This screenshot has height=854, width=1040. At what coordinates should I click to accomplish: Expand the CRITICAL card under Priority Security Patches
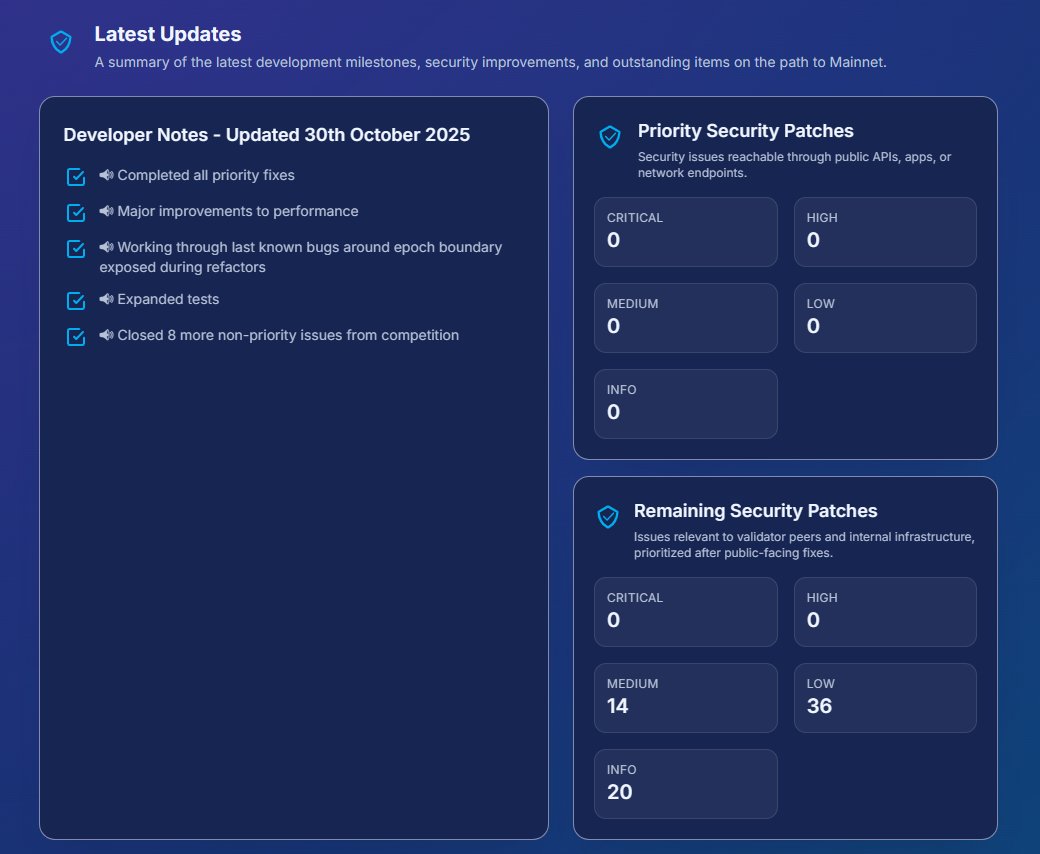pyautogui.click(x=686, y=231)
